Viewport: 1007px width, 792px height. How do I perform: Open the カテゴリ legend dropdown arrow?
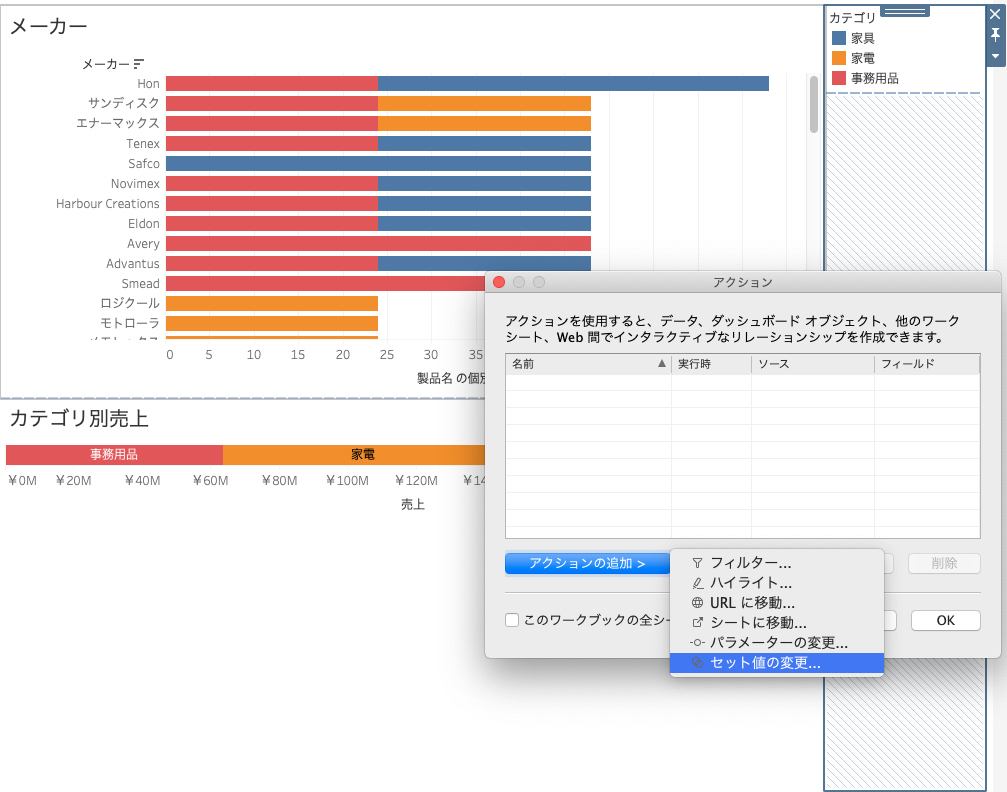[995, 57]
